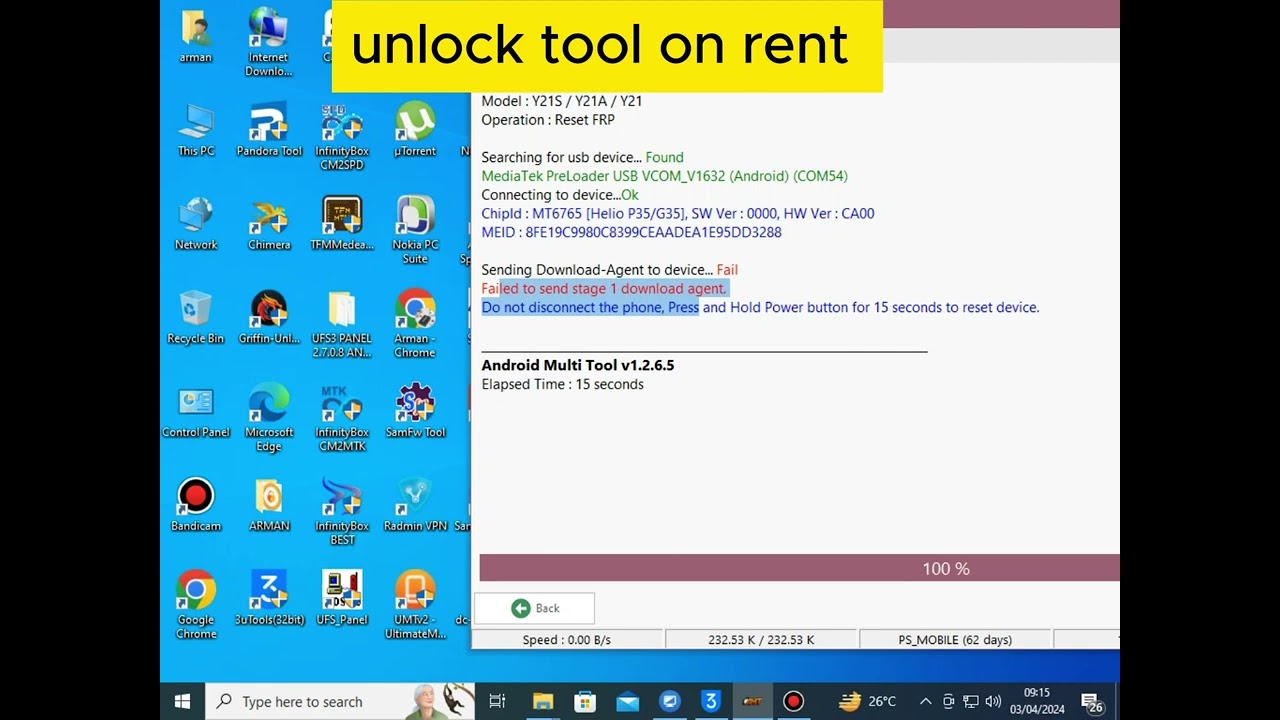This screenshot has width=1280, height=720.
Task: Open Arman - Chrome shortcut
Action: [415, 325]
